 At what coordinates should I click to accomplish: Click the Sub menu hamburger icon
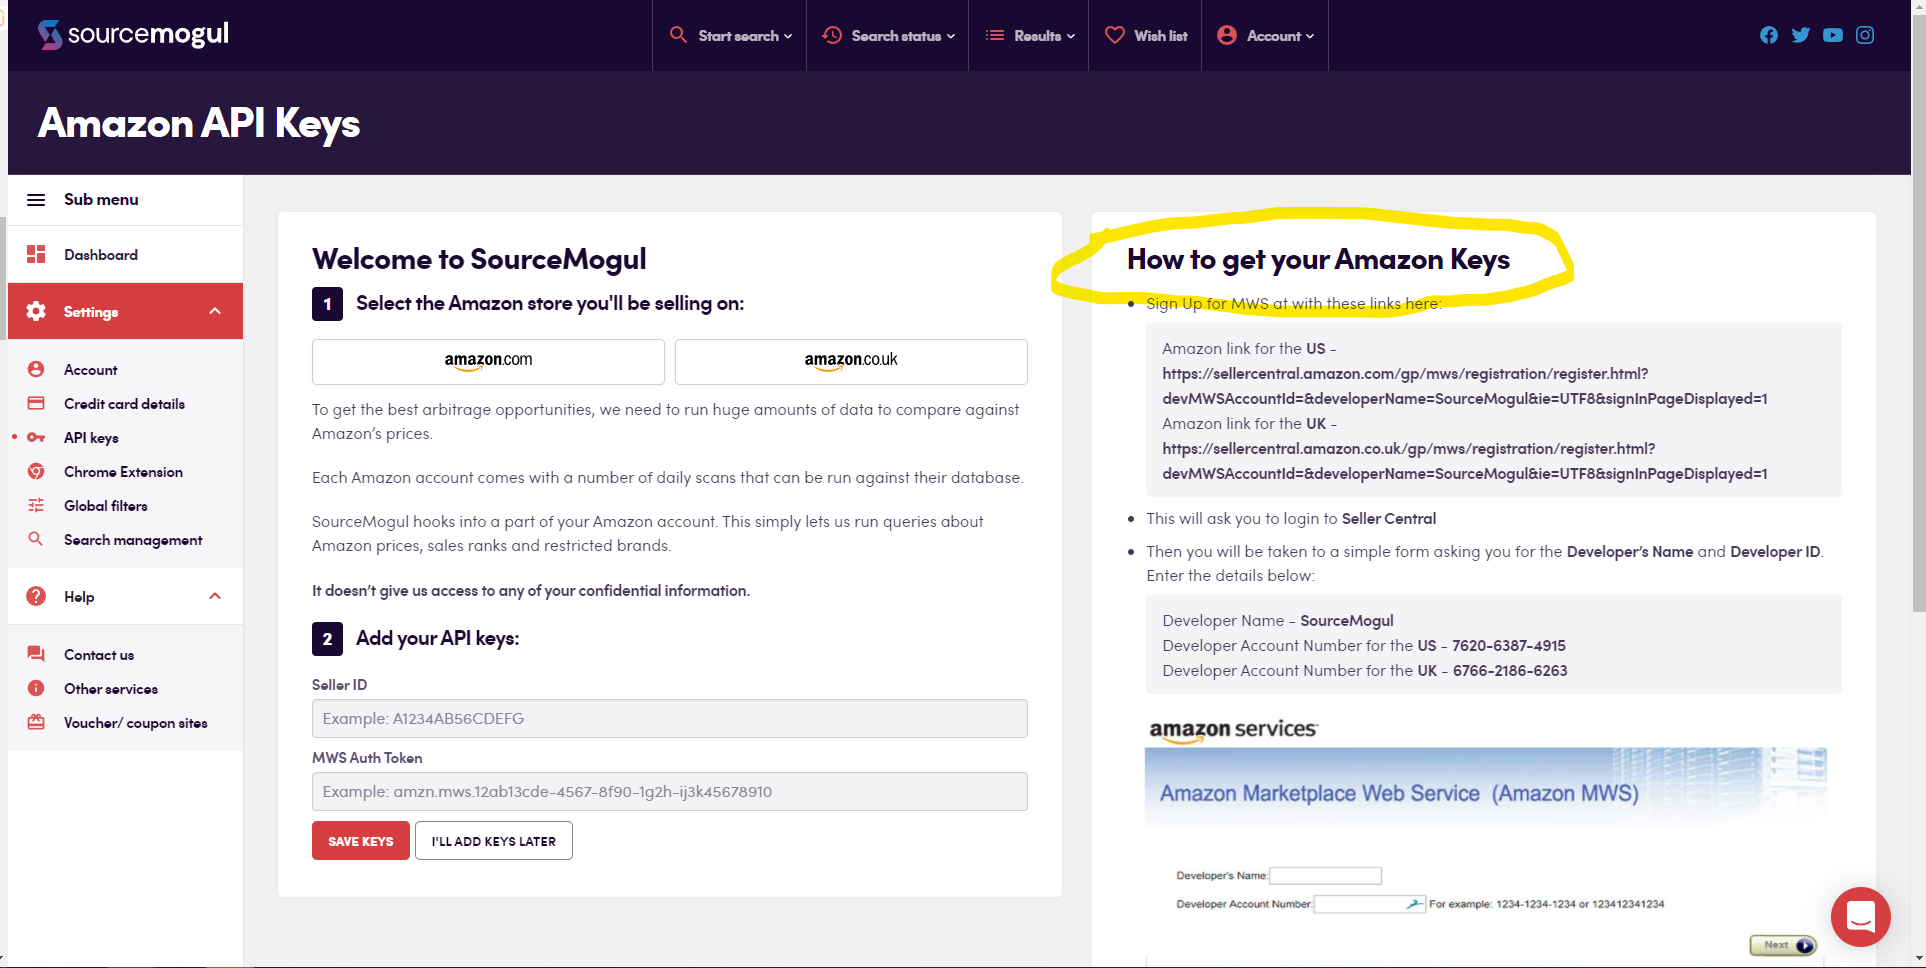(x=36, y=199)
